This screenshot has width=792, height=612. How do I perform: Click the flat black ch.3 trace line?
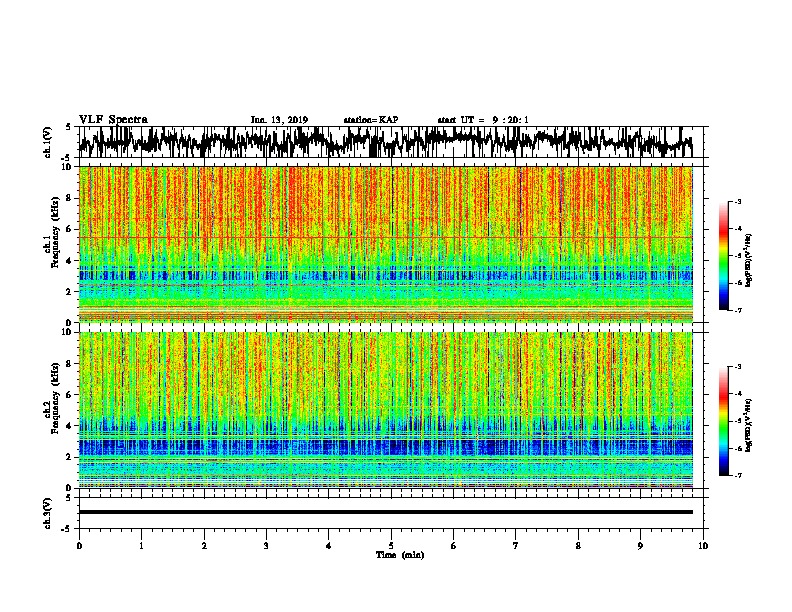coord(385,512)
